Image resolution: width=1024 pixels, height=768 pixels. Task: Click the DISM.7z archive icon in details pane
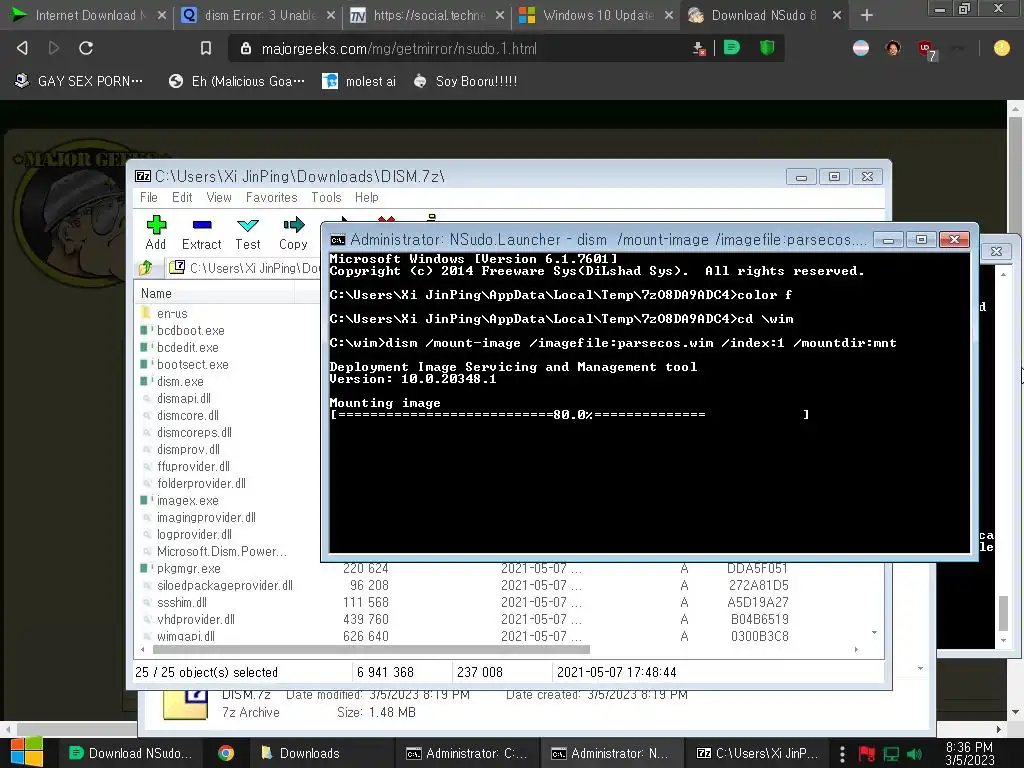tap(185, 705)
